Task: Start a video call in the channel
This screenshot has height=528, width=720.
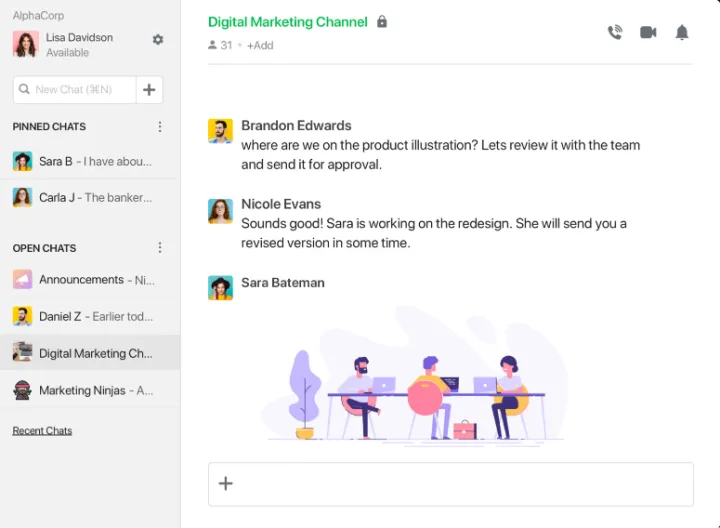Action: coord(648,32)
